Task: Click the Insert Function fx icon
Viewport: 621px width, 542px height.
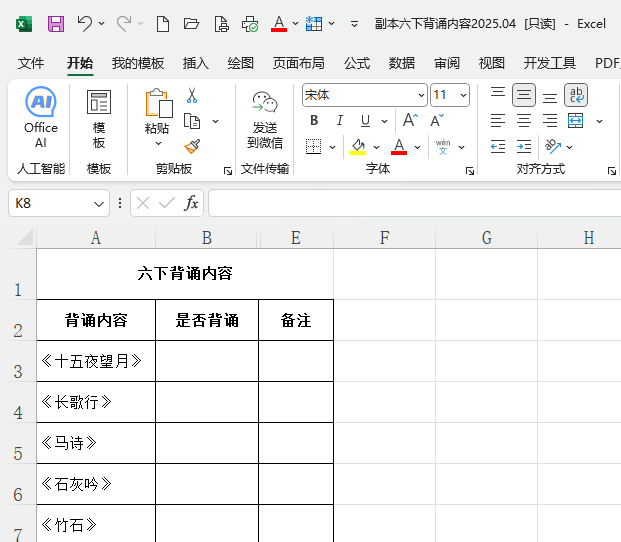Action: point(191,203)
